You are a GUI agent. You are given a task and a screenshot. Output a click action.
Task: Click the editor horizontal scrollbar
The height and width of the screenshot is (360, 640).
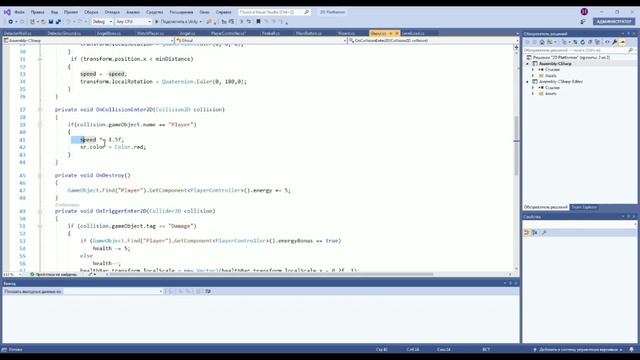[x=271, y=274]
